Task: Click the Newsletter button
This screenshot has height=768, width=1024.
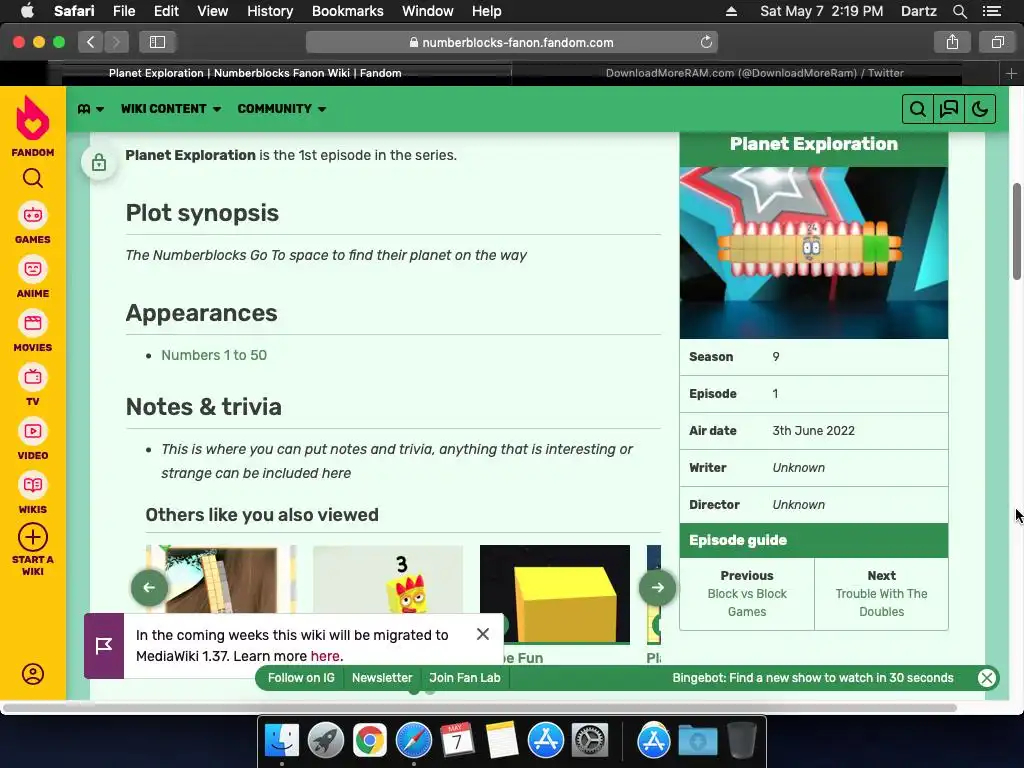Action: click(x=382, y=678)
